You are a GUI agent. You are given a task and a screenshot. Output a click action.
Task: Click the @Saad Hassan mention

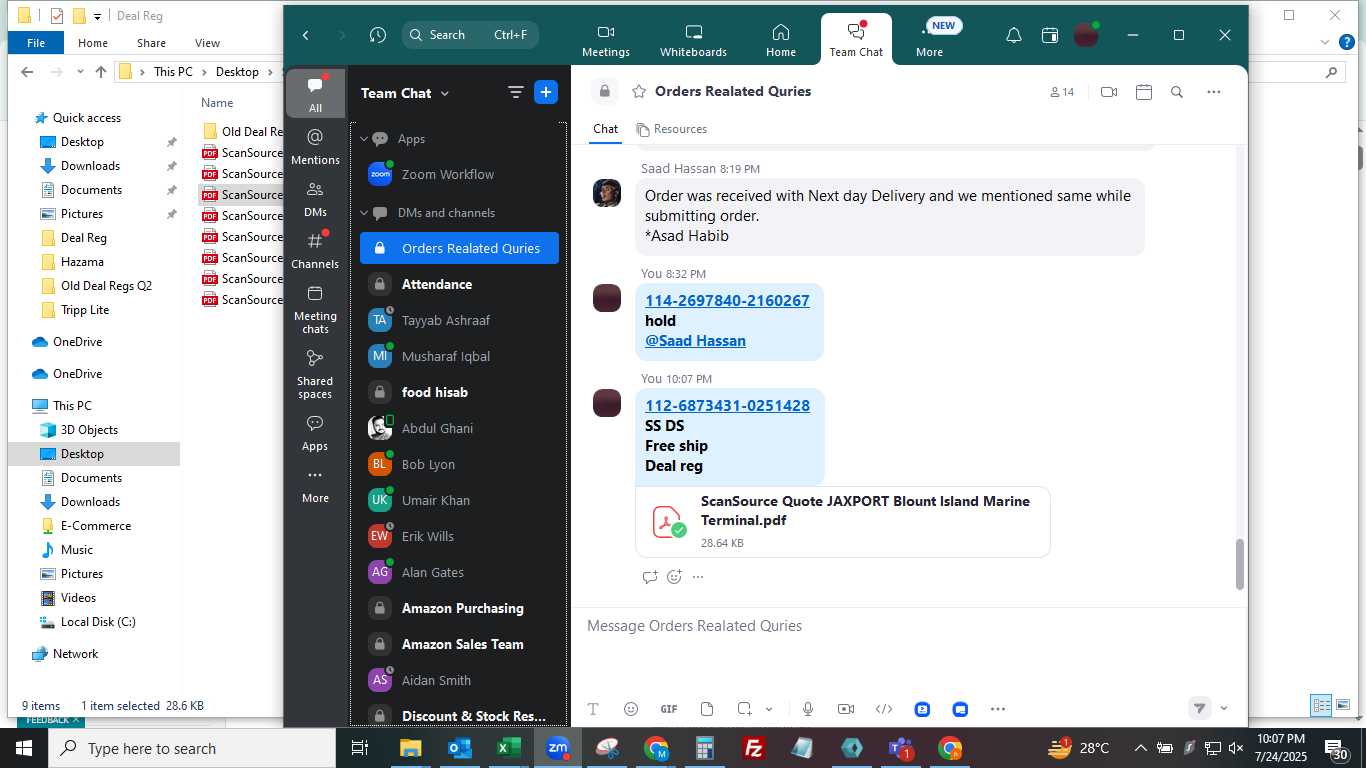[695, 340]
